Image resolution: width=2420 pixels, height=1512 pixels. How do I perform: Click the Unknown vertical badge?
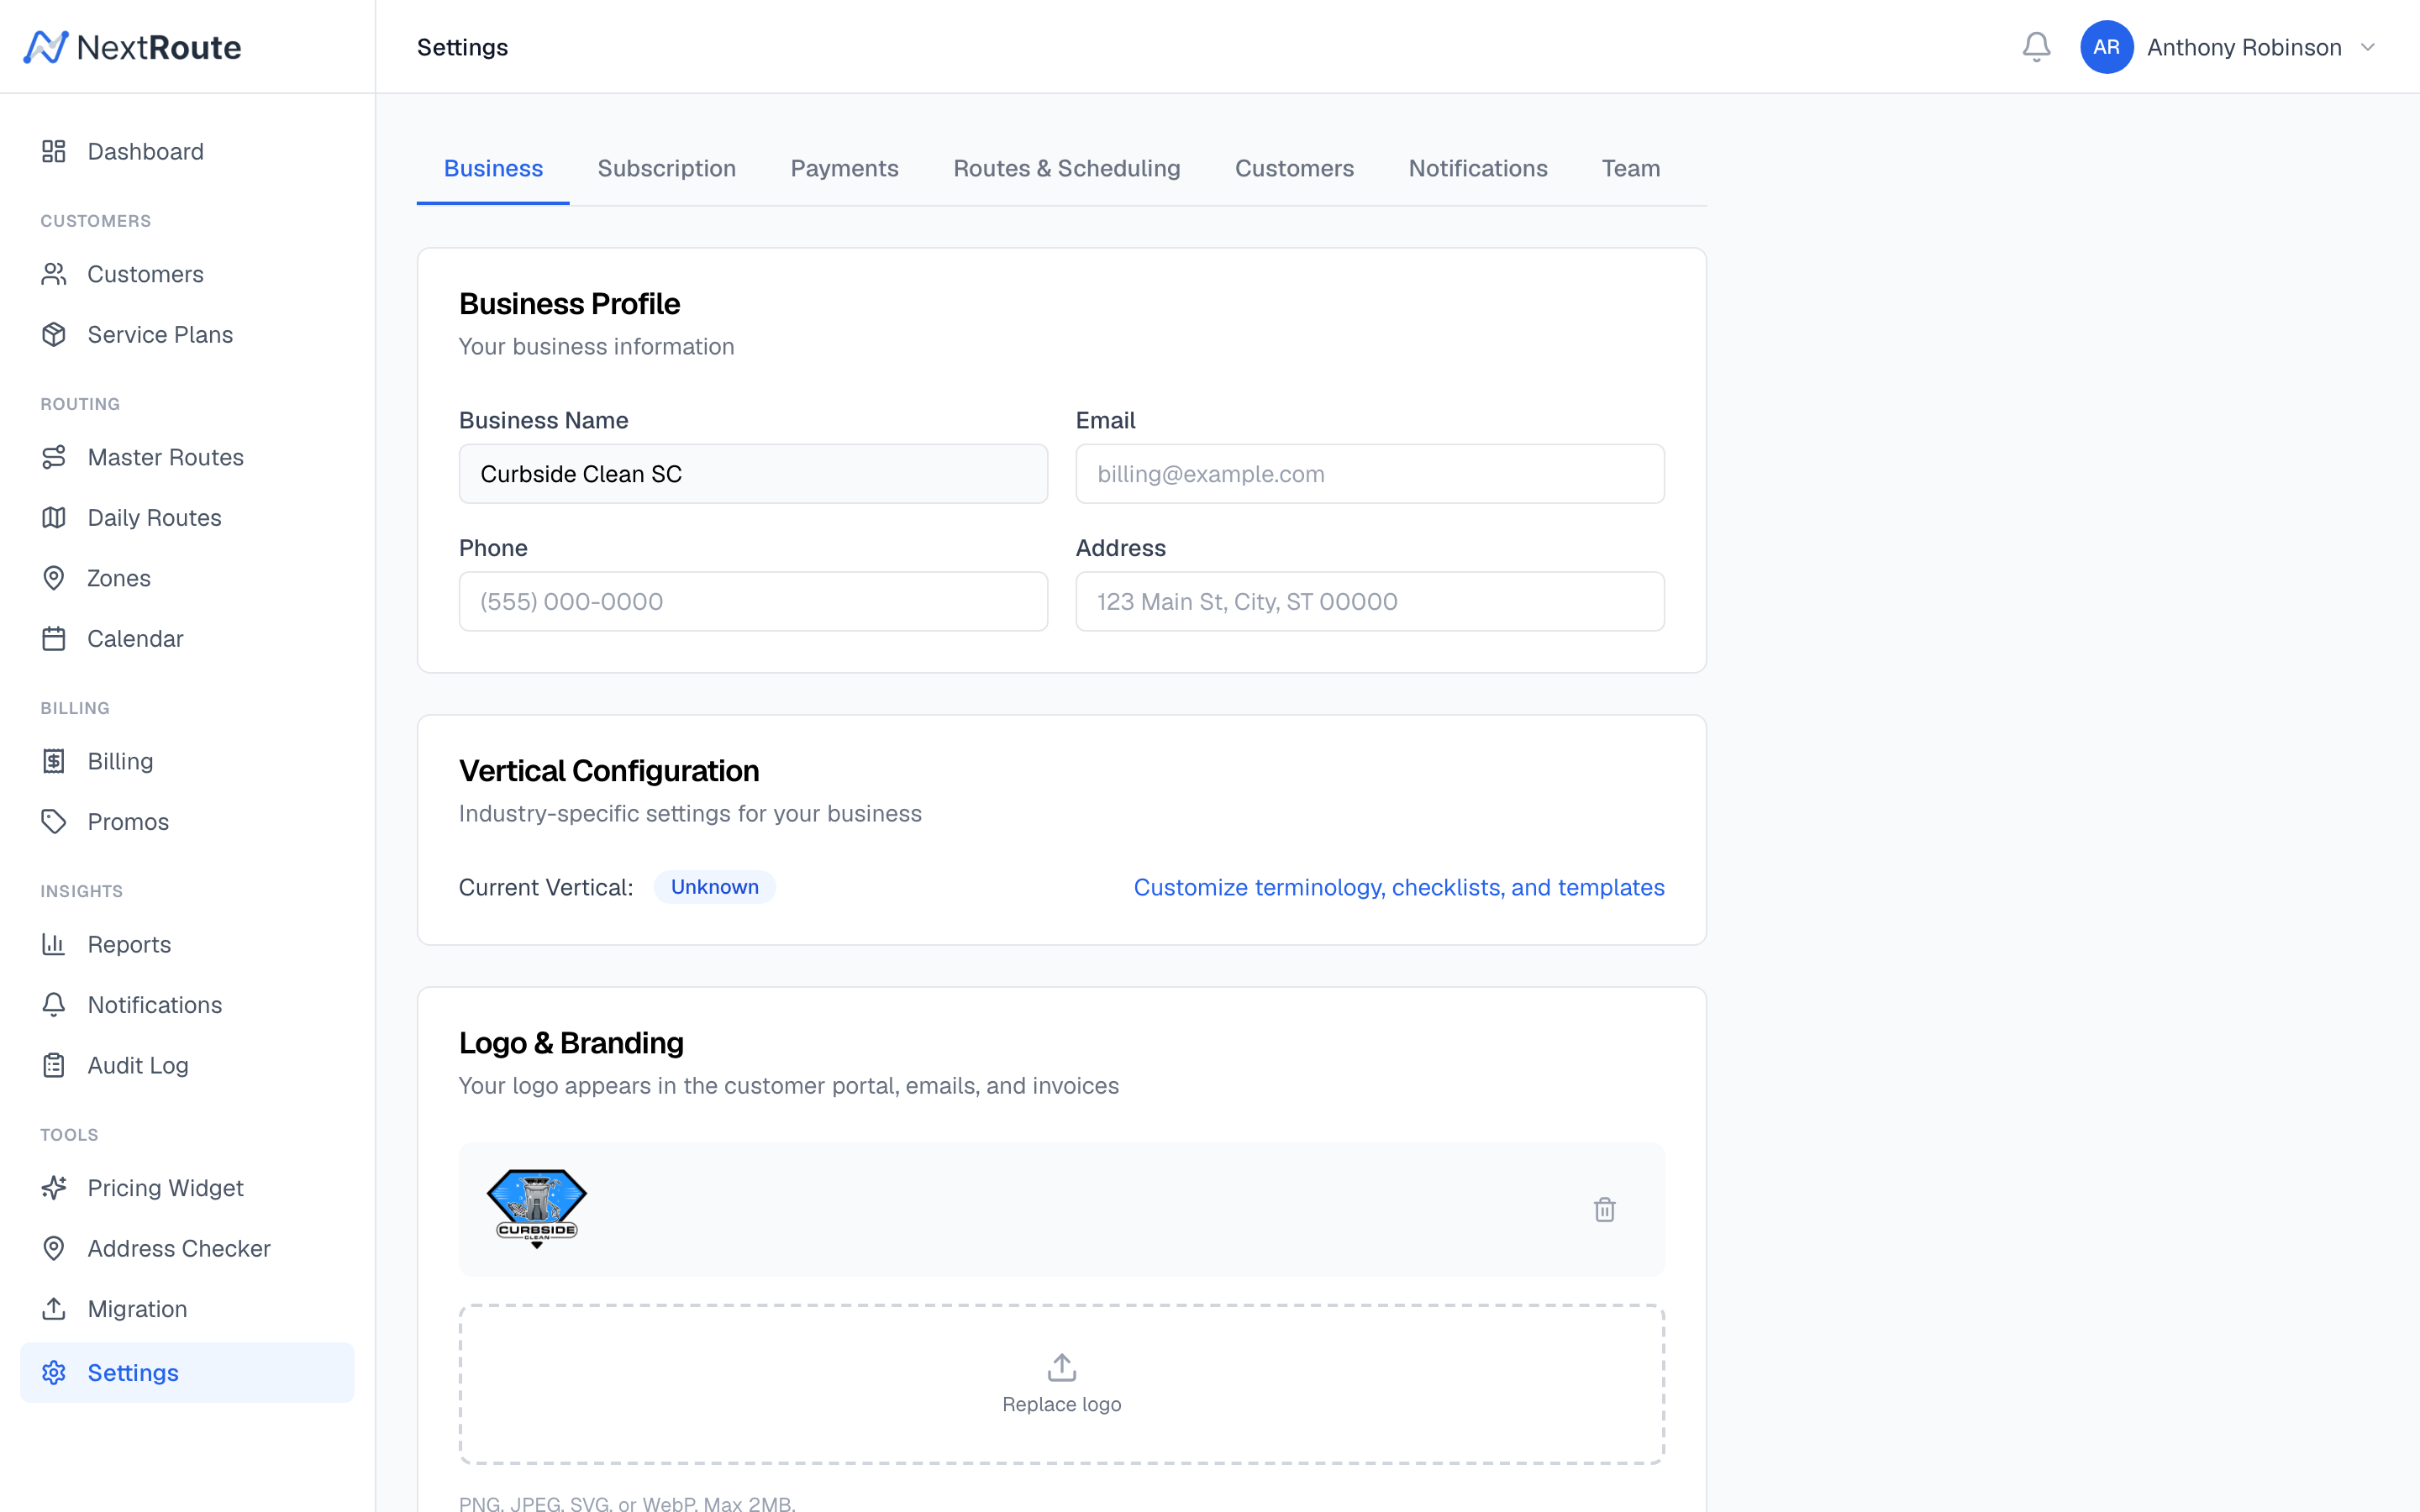[714, 887]
